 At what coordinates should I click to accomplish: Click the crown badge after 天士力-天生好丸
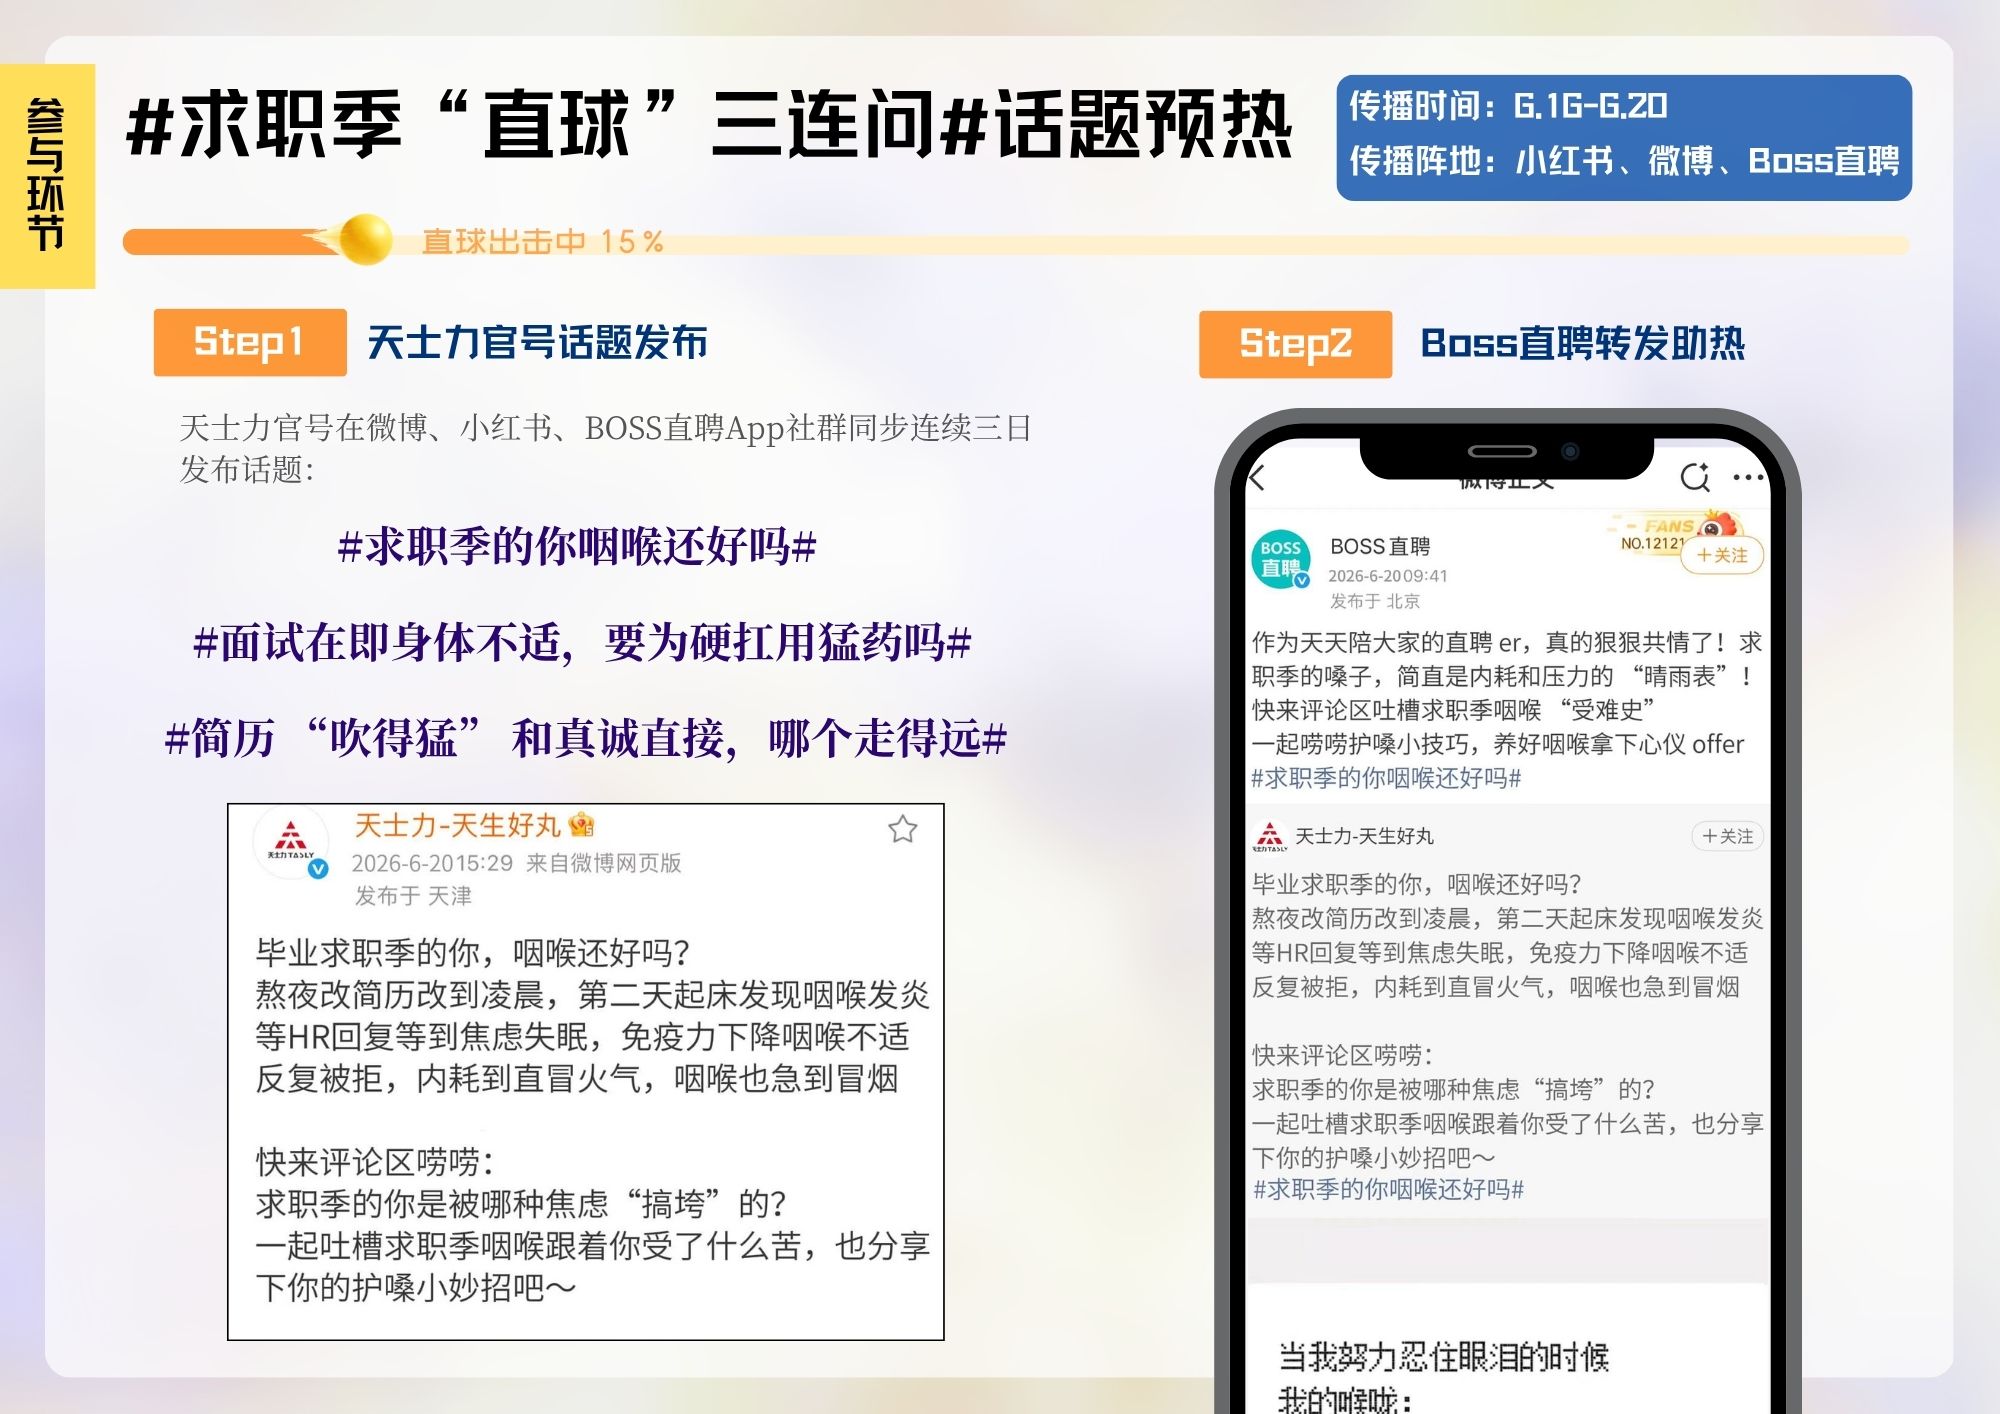coord(581,825)
